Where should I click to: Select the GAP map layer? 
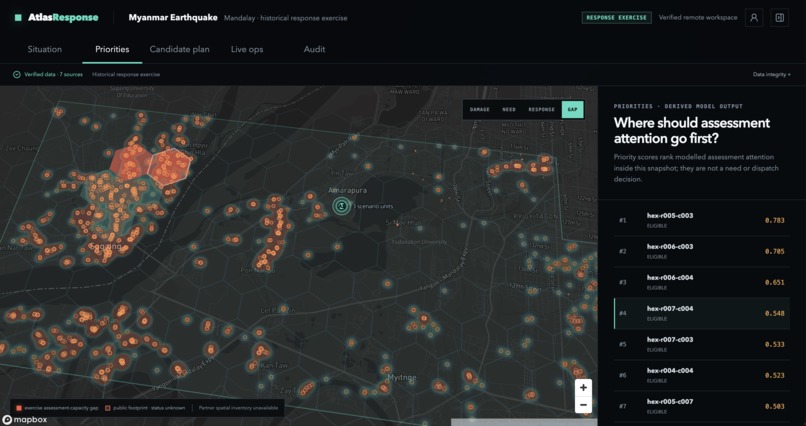pos(572,109)
